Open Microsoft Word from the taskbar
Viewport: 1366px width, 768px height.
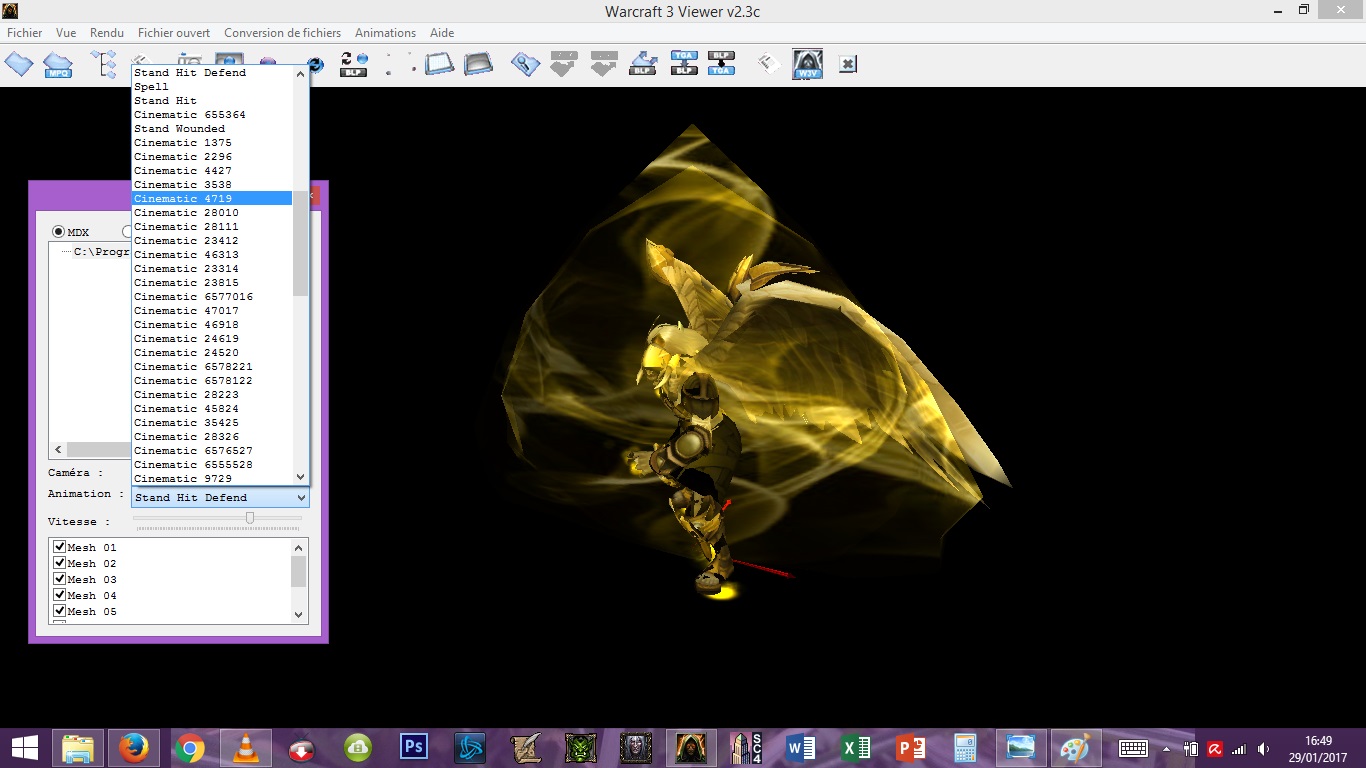pos(800,748)
